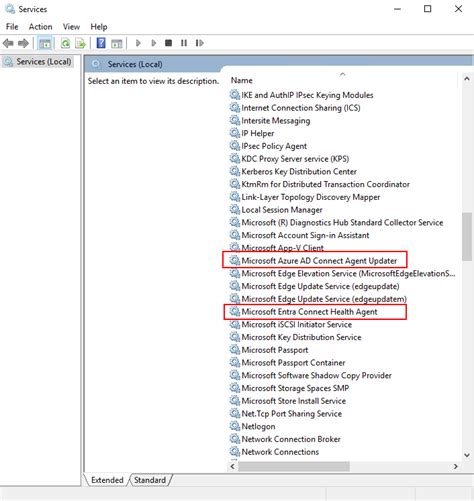Open the View menu
The image size is (474, 501).
[x=71, y=27]
